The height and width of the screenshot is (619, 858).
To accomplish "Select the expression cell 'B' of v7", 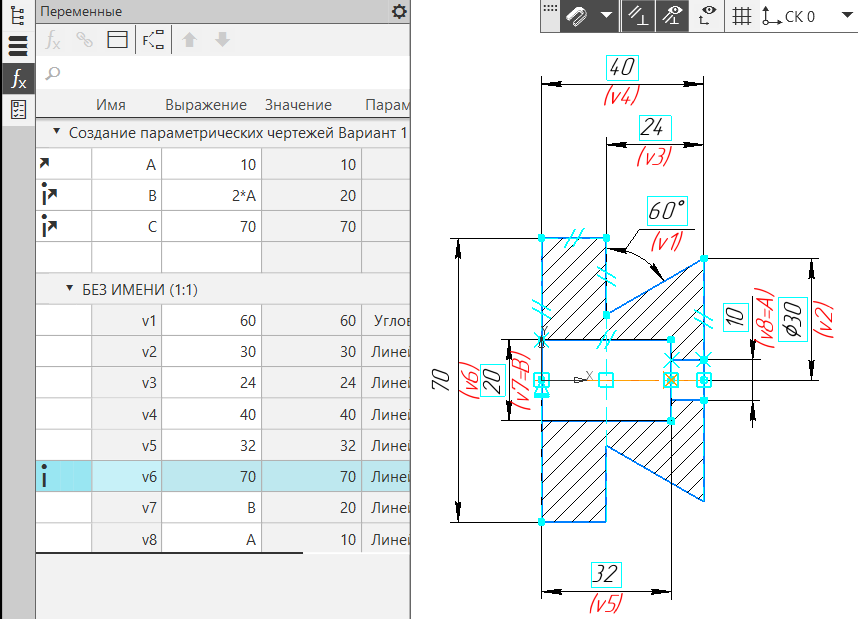I will point(211,508).
